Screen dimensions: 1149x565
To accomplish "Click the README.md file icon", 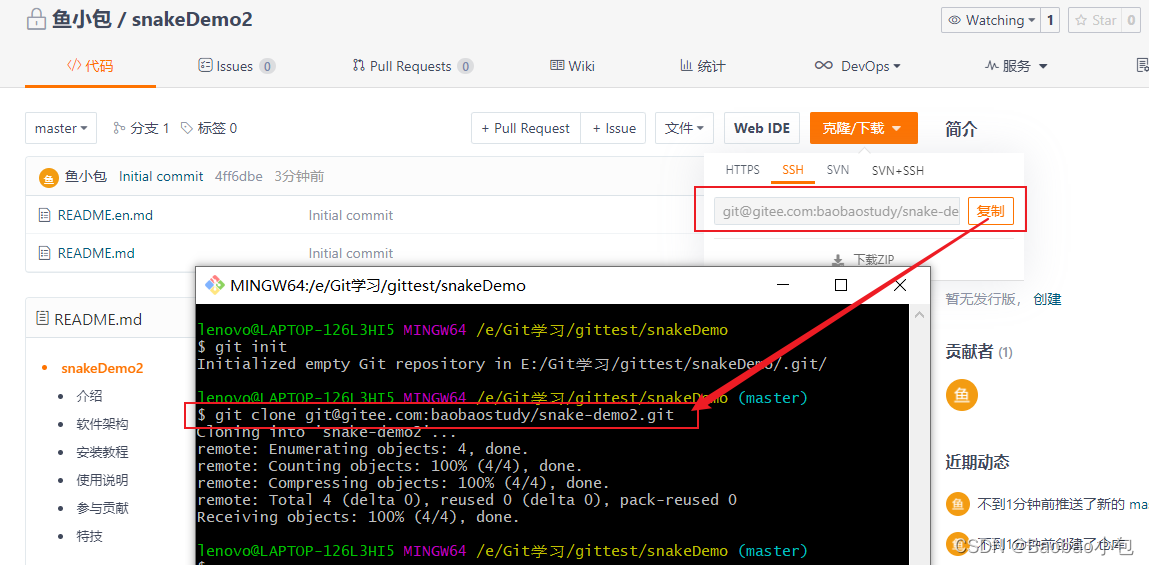I will (x=44, y=253).
